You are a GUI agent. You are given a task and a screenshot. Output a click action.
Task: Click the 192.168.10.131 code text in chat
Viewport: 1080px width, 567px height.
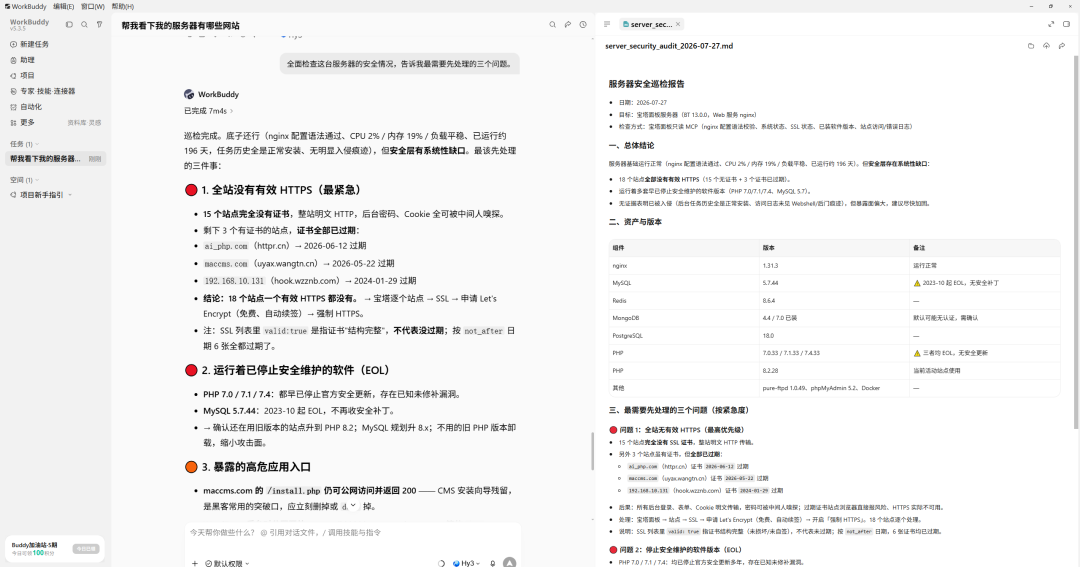(234, 281)
